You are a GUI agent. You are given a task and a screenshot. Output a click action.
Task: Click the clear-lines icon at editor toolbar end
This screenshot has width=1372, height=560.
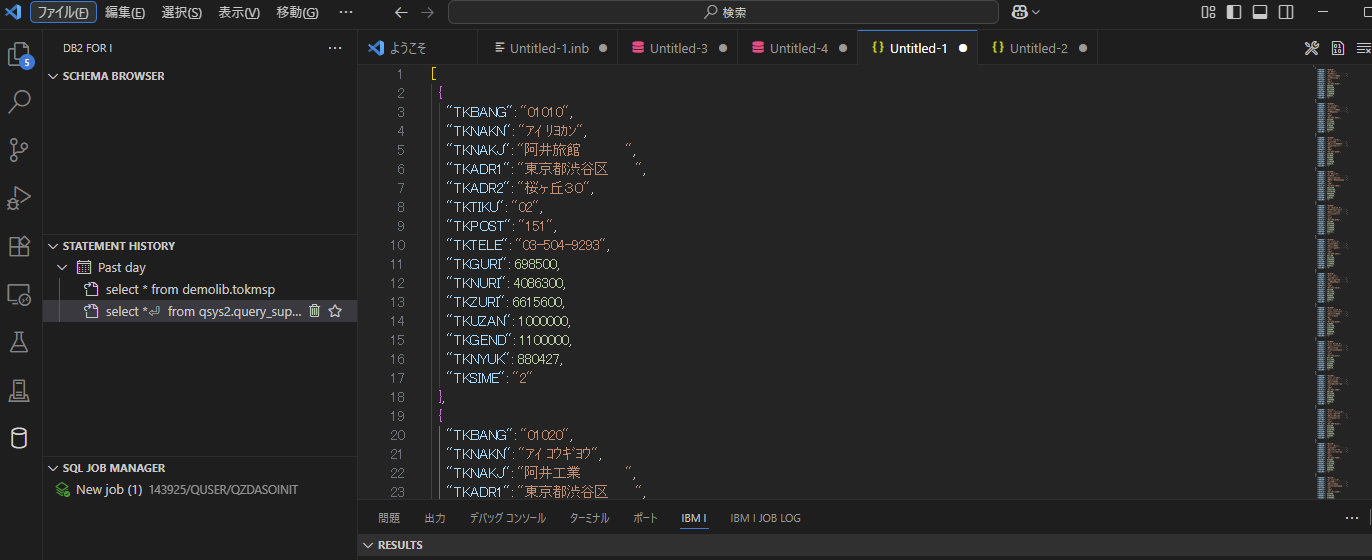(1363, 48)
